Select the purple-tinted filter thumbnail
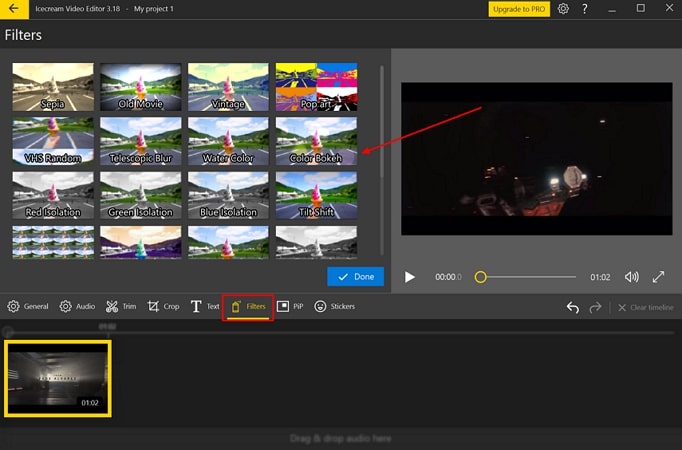 click(140, 242)
